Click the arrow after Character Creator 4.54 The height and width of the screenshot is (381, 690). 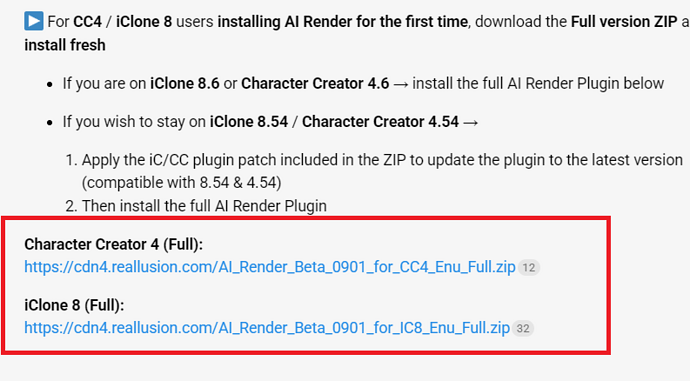tap(470, 122)
